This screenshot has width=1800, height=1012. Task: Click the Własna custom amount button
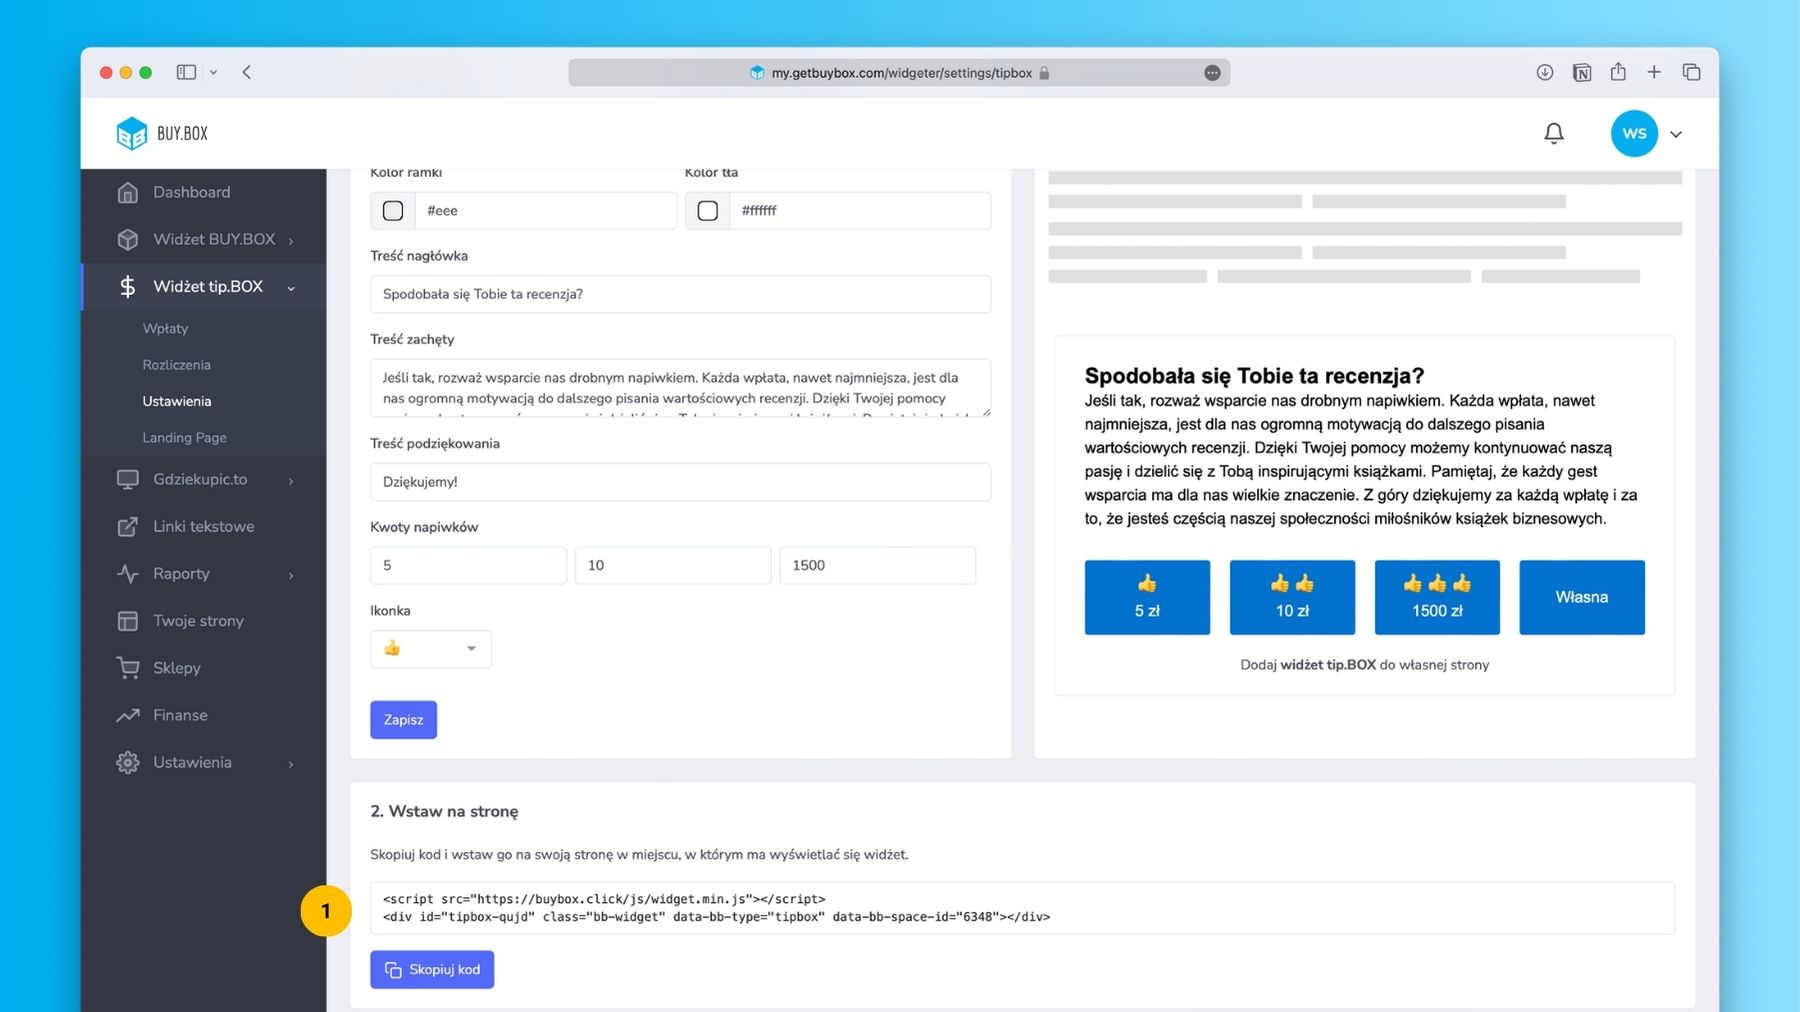click(1582, 597)
